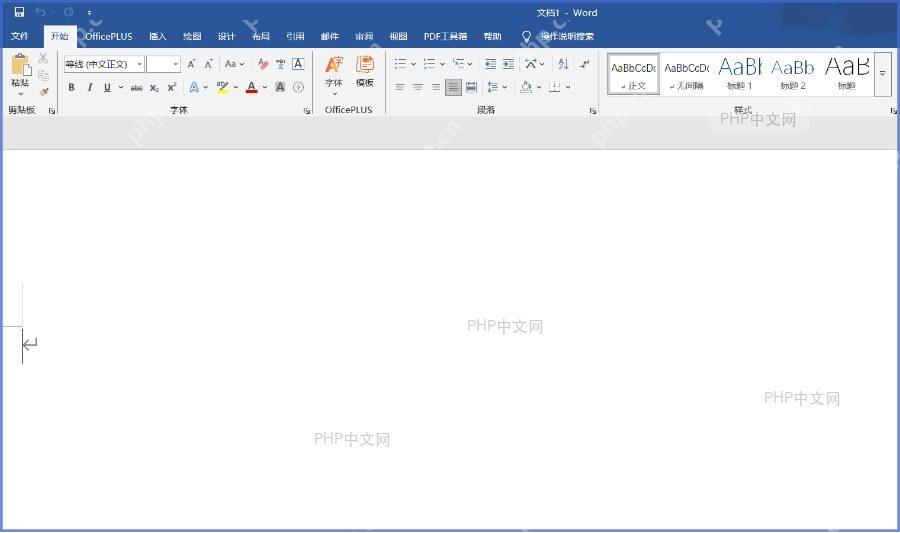
Task: Click the 操作说明搜索 search box
Action: [x=558, y=36]
